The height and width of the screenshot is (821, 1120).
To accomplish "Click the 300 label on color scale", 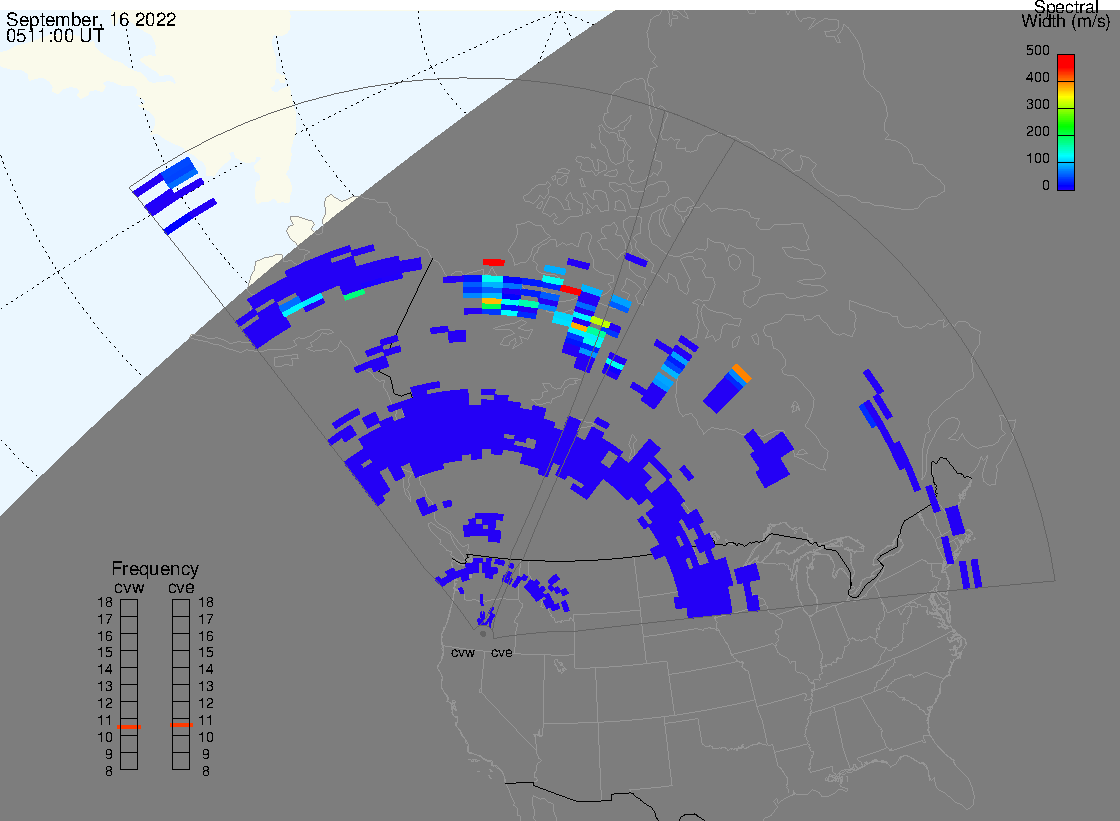I will [x=1037, y=104].
